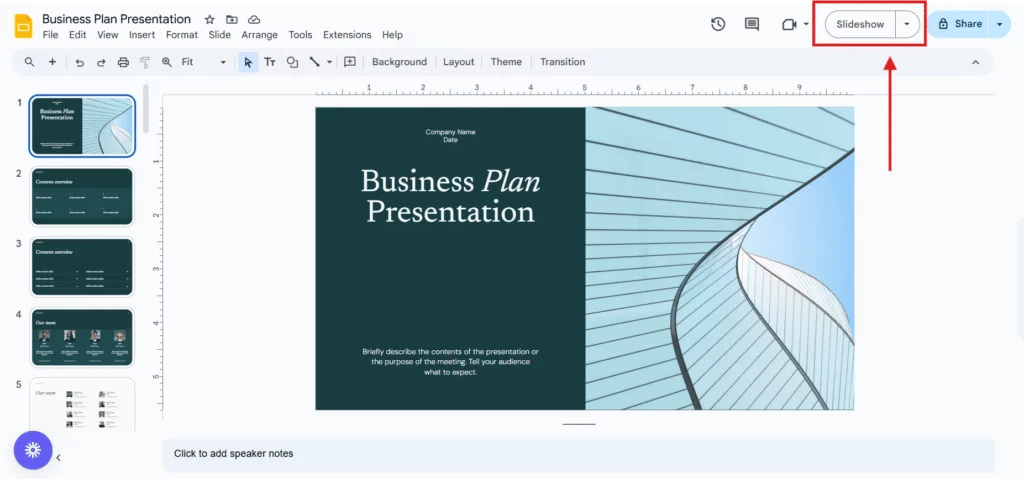Image resolution: width=1024 pixels, height=479 pixels.
Task: Open the Insert menu
Action: click(x=142, y=35)
